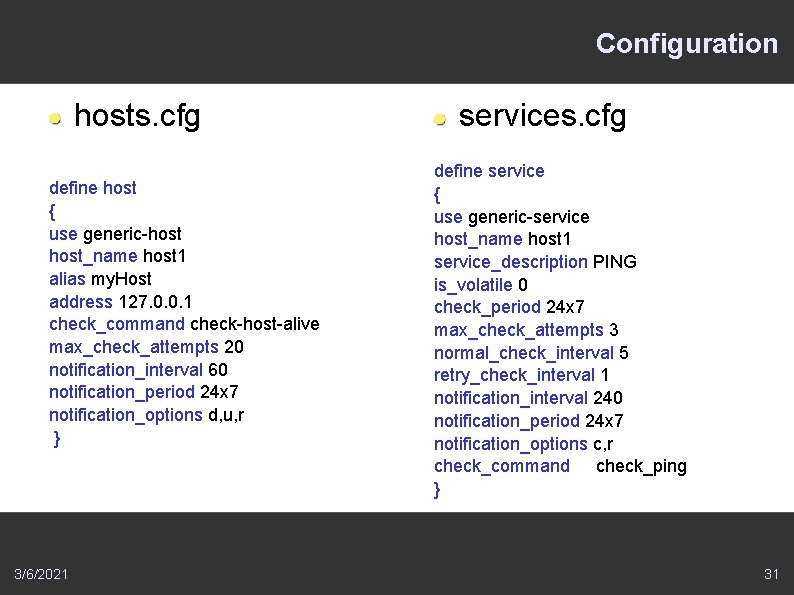Click 'retry_check_interval 1' line

coord(521,375)
